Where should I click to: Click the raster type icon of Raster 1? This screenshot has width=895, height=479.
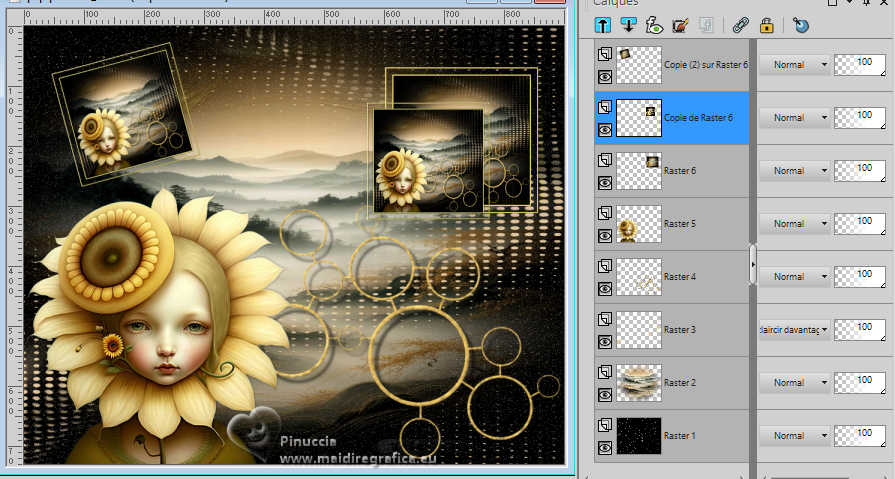(604, 425)
